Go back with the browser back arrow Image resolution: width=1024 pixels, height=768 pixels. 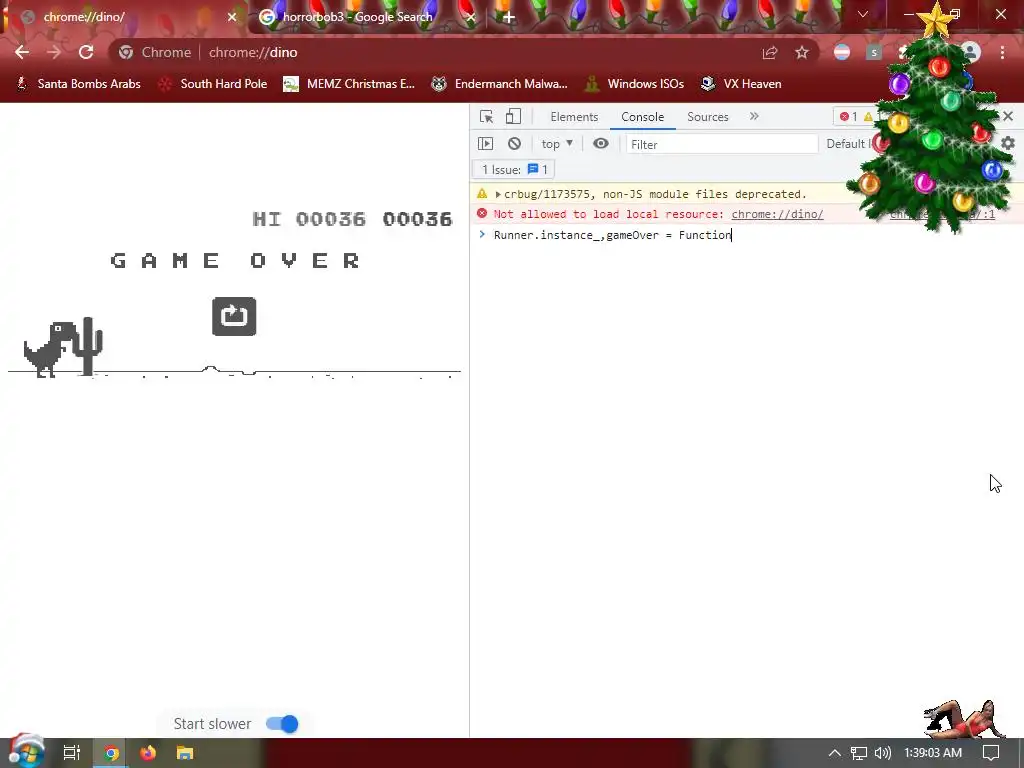click(x=22, y=52)
